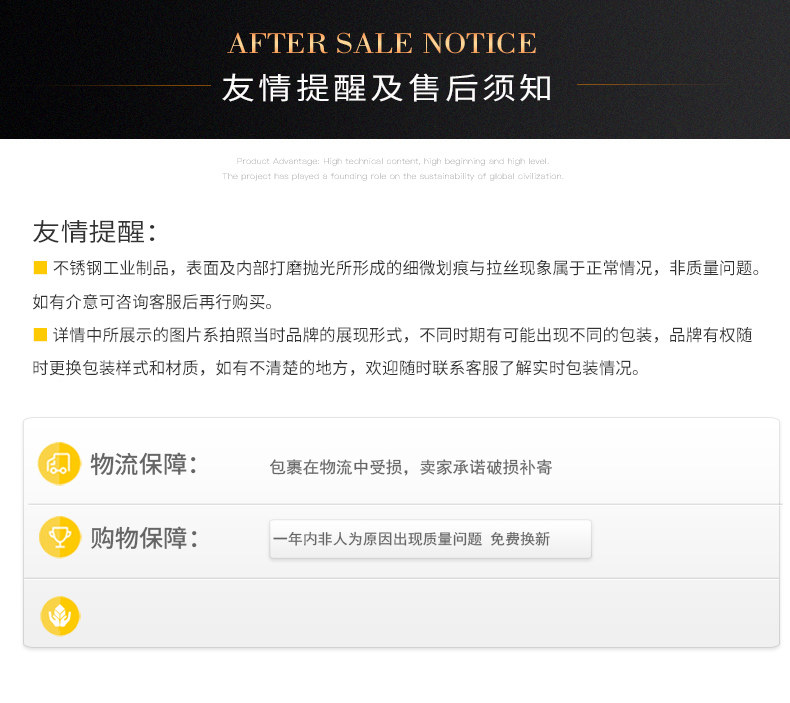Viewport: 790px width, 703px height.
Task: Click the 友情提醒及售后须知 banner heading
Action: [x=387, y=88]
